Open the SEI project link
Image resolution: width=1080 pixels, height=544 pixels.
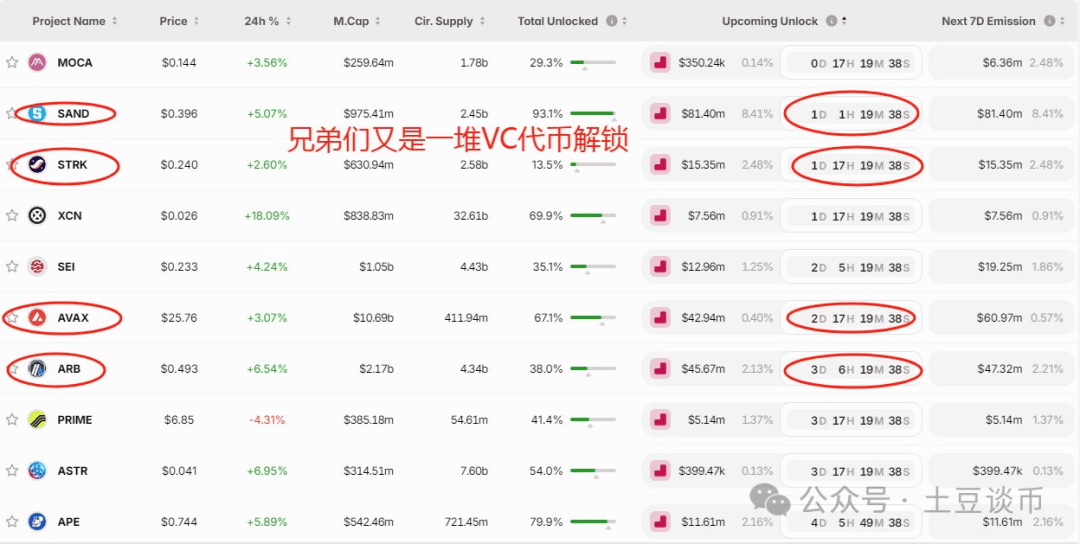click(66, 266)
